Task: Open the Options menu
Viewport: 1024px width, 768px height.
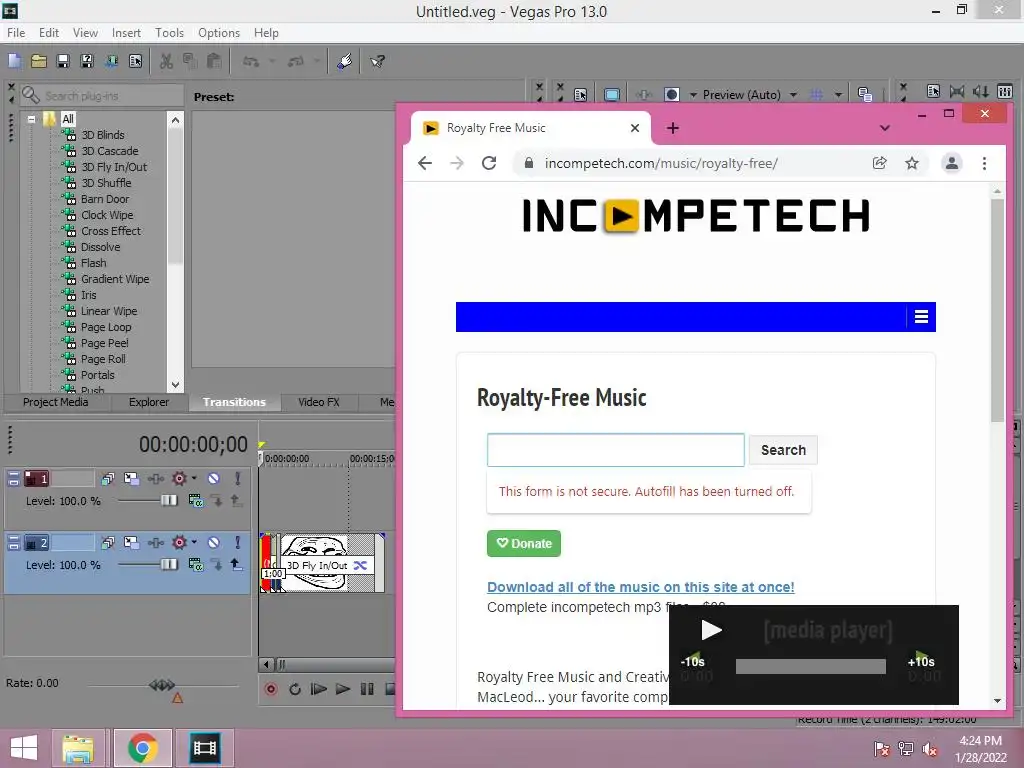Action: click(x=219, y=33)
